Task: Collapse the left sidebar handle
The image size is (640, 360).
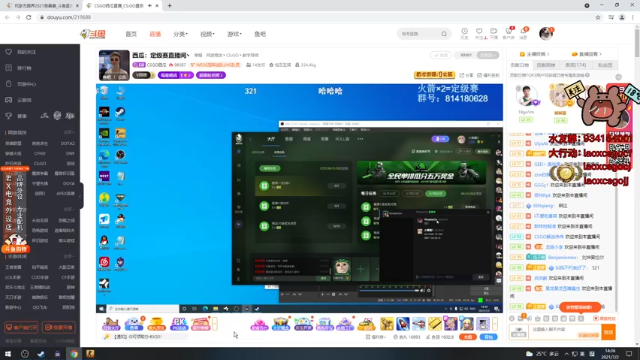Action: click(81, 196)
